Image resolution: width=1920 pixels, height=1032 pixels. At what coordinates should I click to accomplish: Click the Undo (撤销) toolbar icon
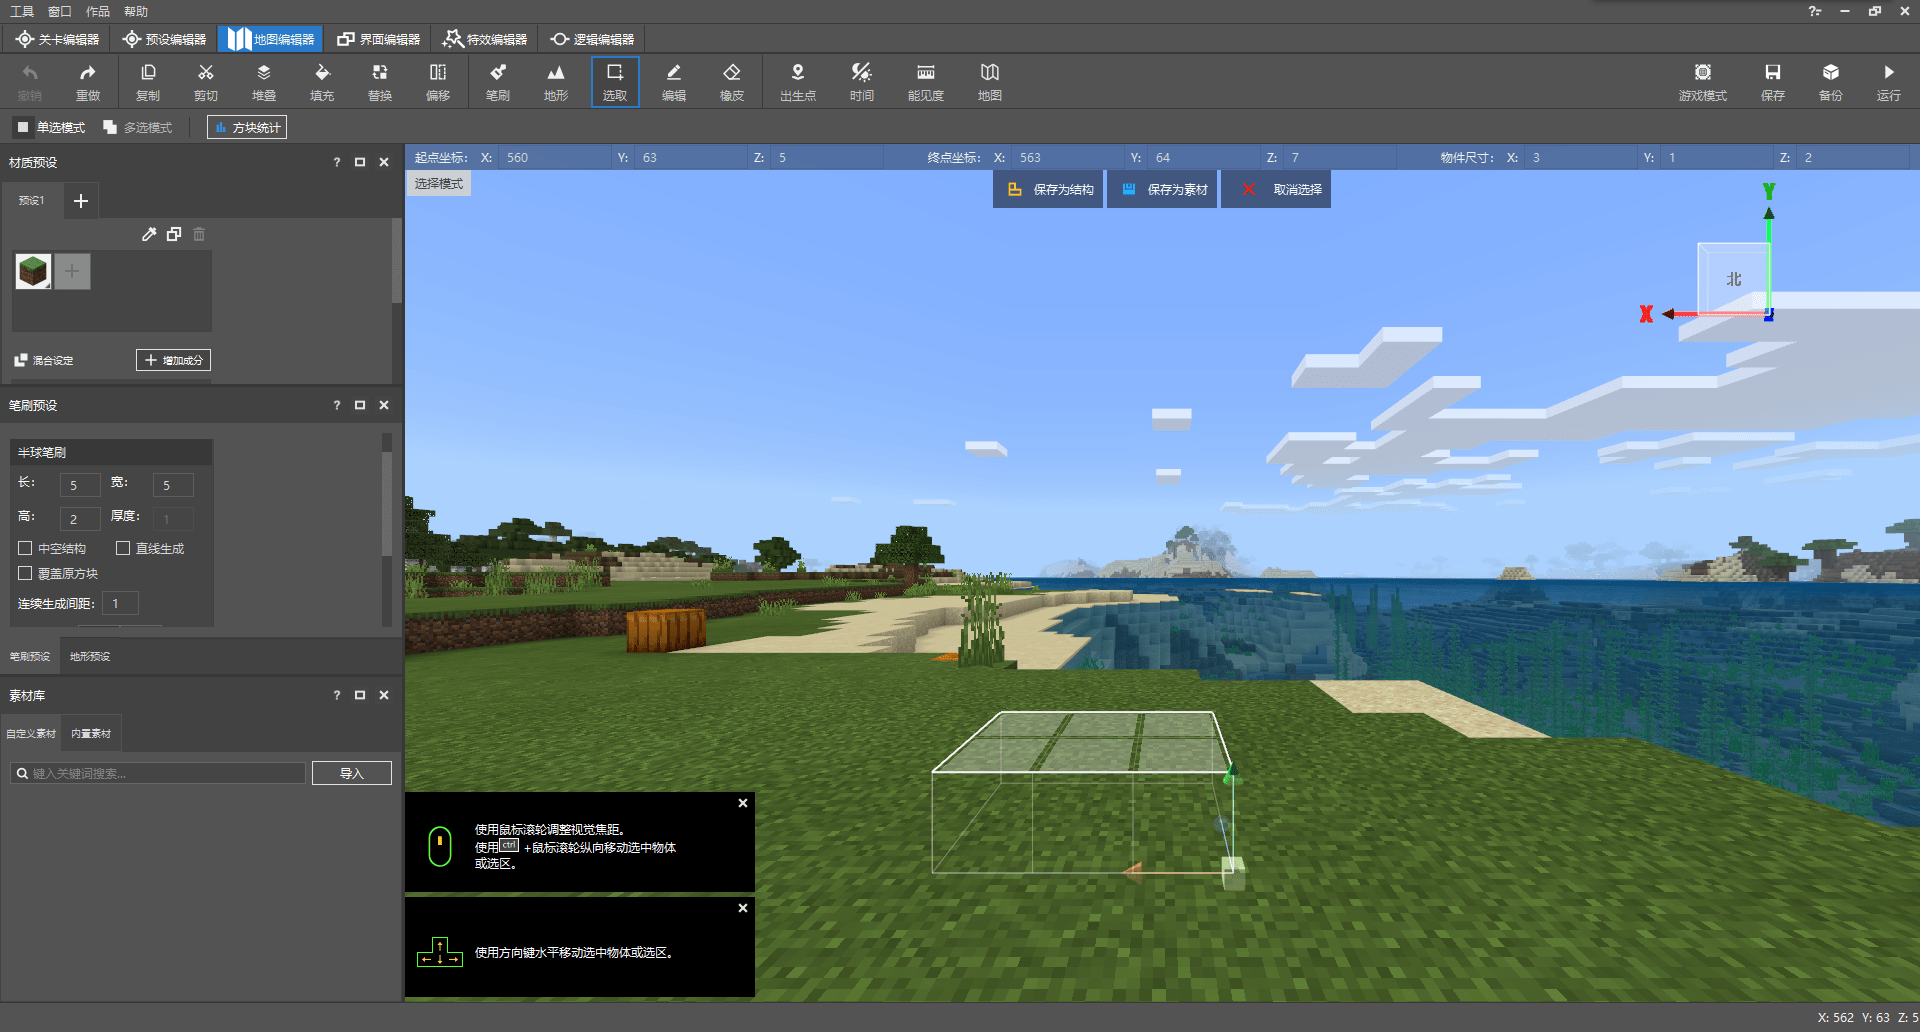click(30, 81)
